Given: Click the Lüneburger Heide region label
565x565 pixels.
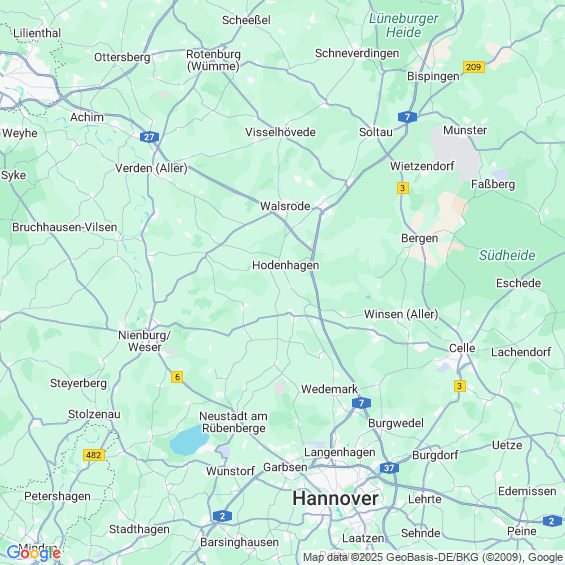Looking at the screenshot, I should point(404,25).
